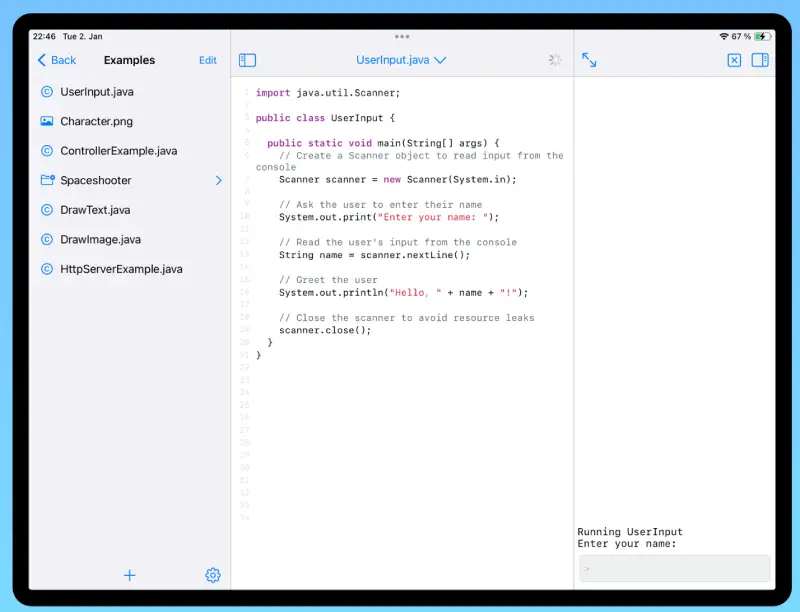Expand Spaceshooter folder chevron
Image resolution: width=800 pixels, height=612 pixels.
coord(219,181)
